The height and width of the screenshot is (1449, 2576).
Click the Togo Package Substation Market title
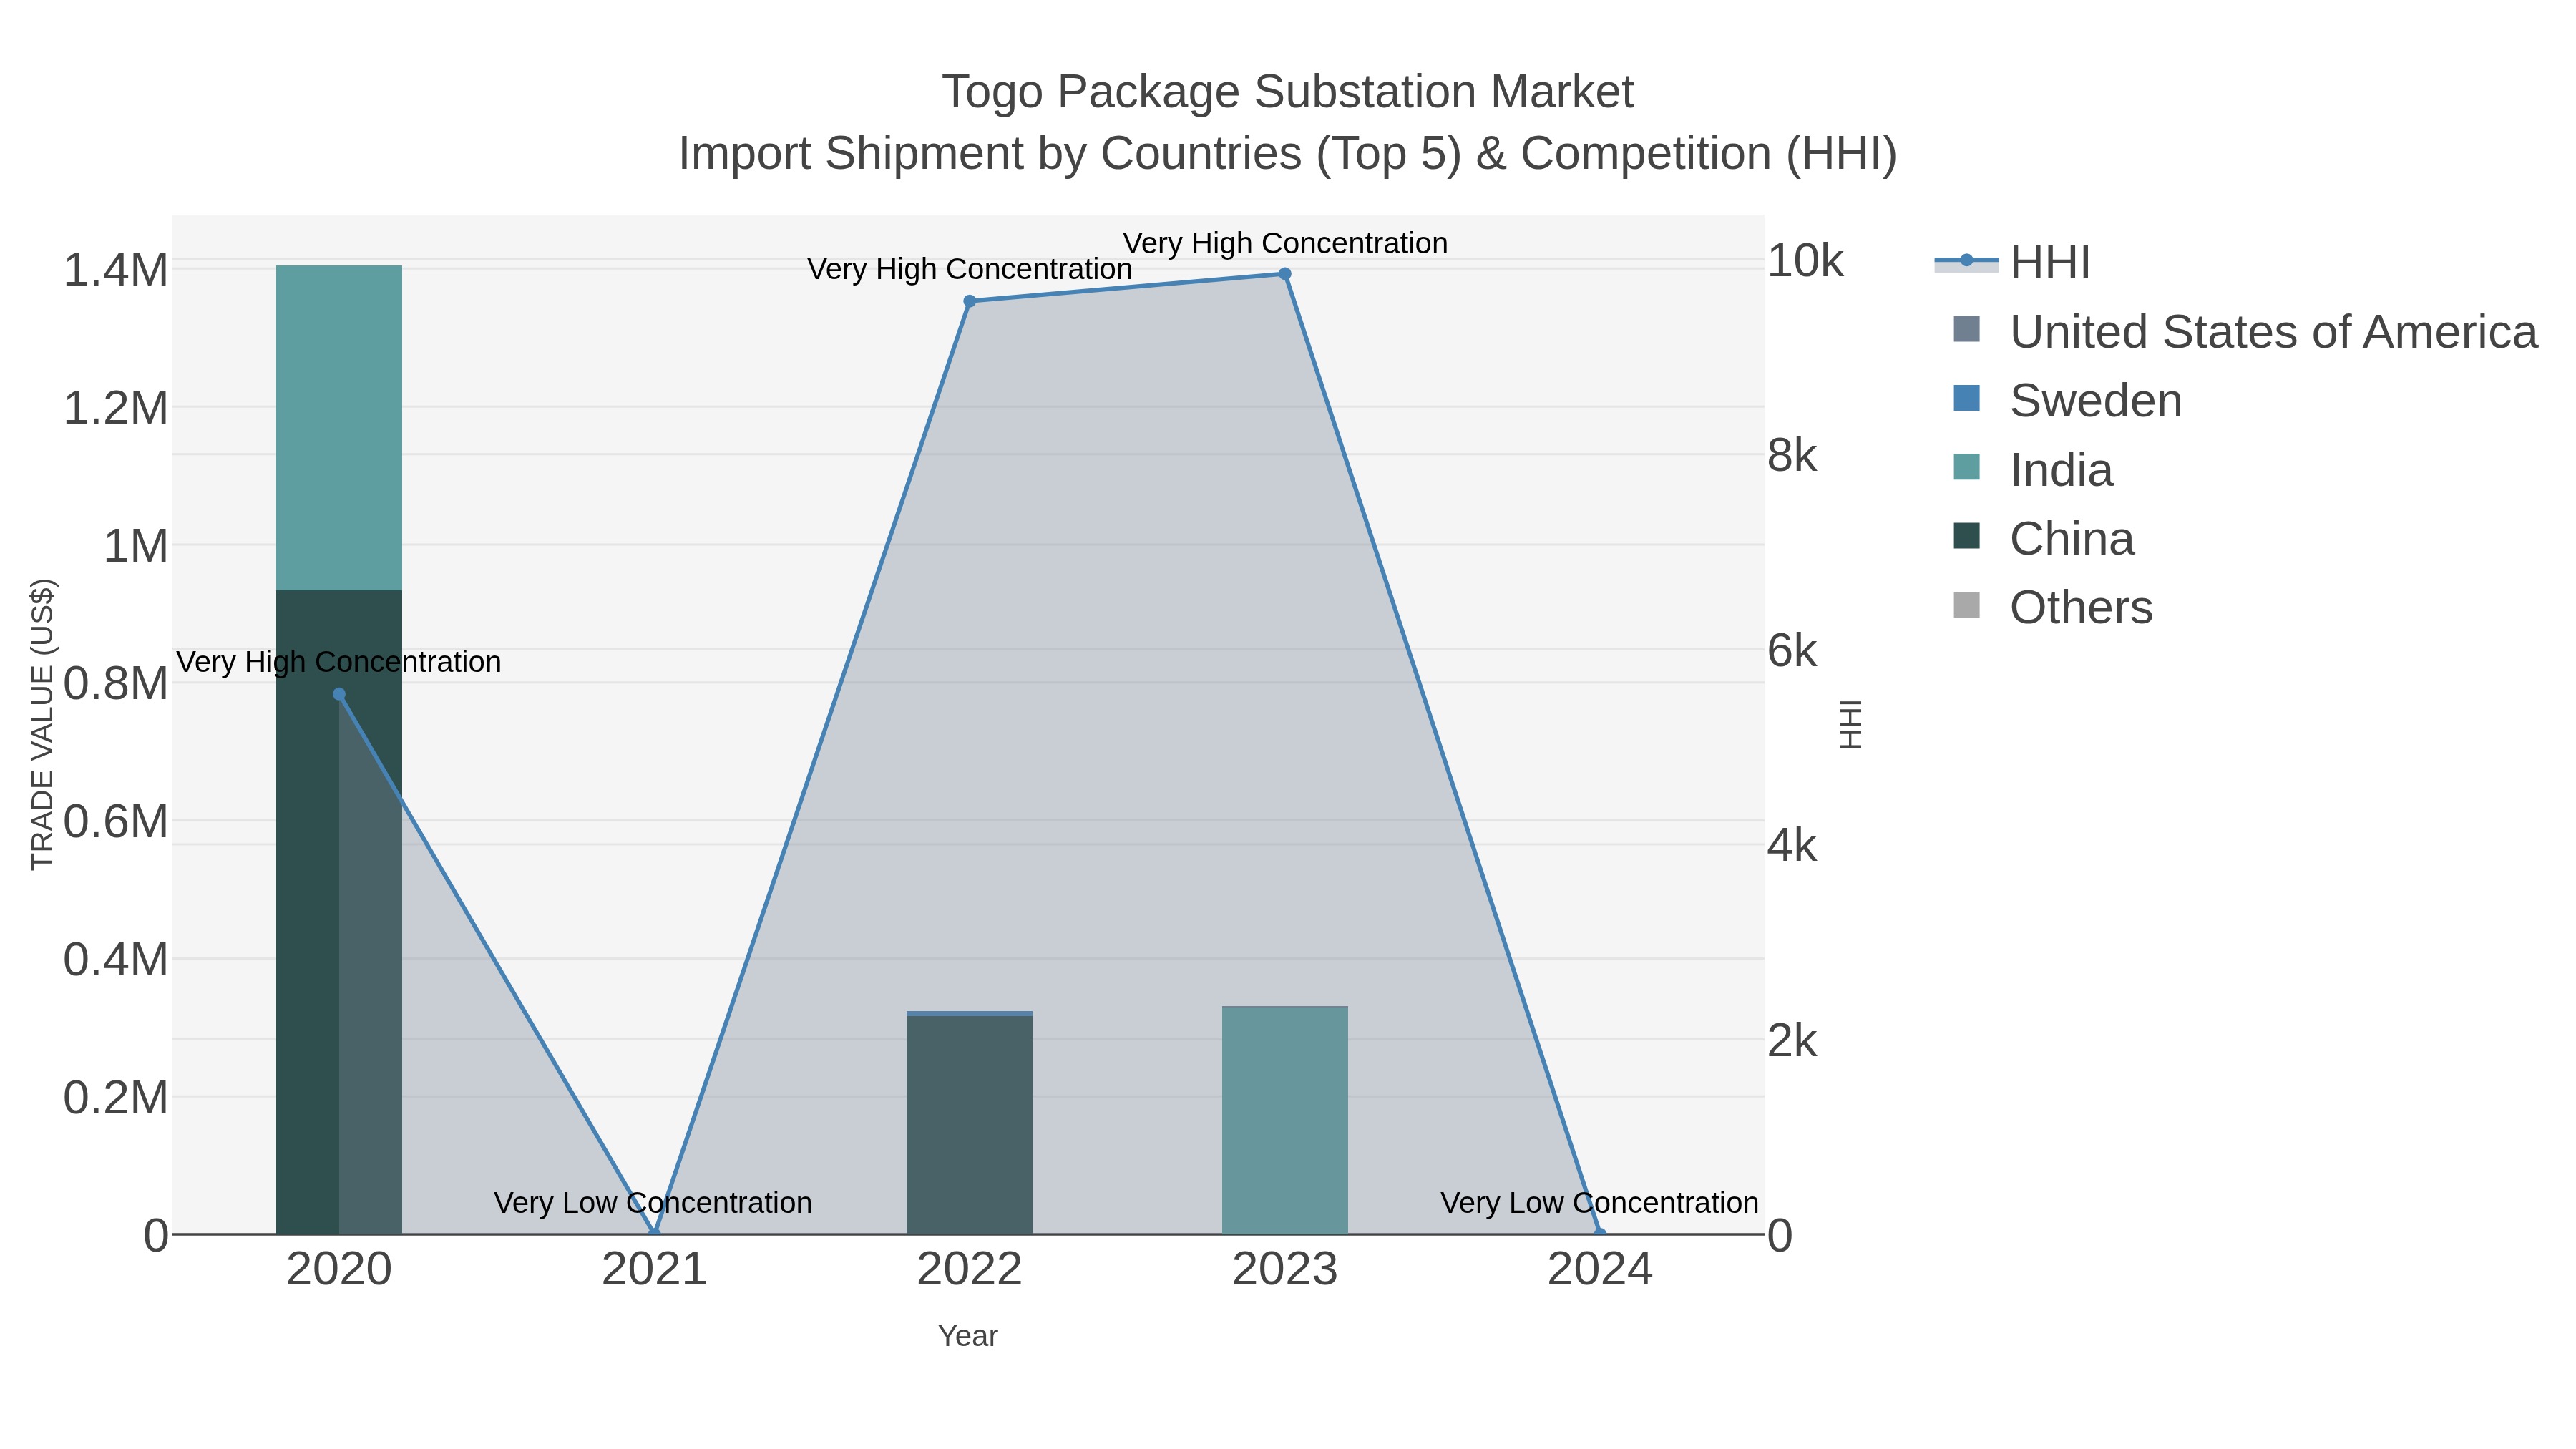pos(1288,92)
